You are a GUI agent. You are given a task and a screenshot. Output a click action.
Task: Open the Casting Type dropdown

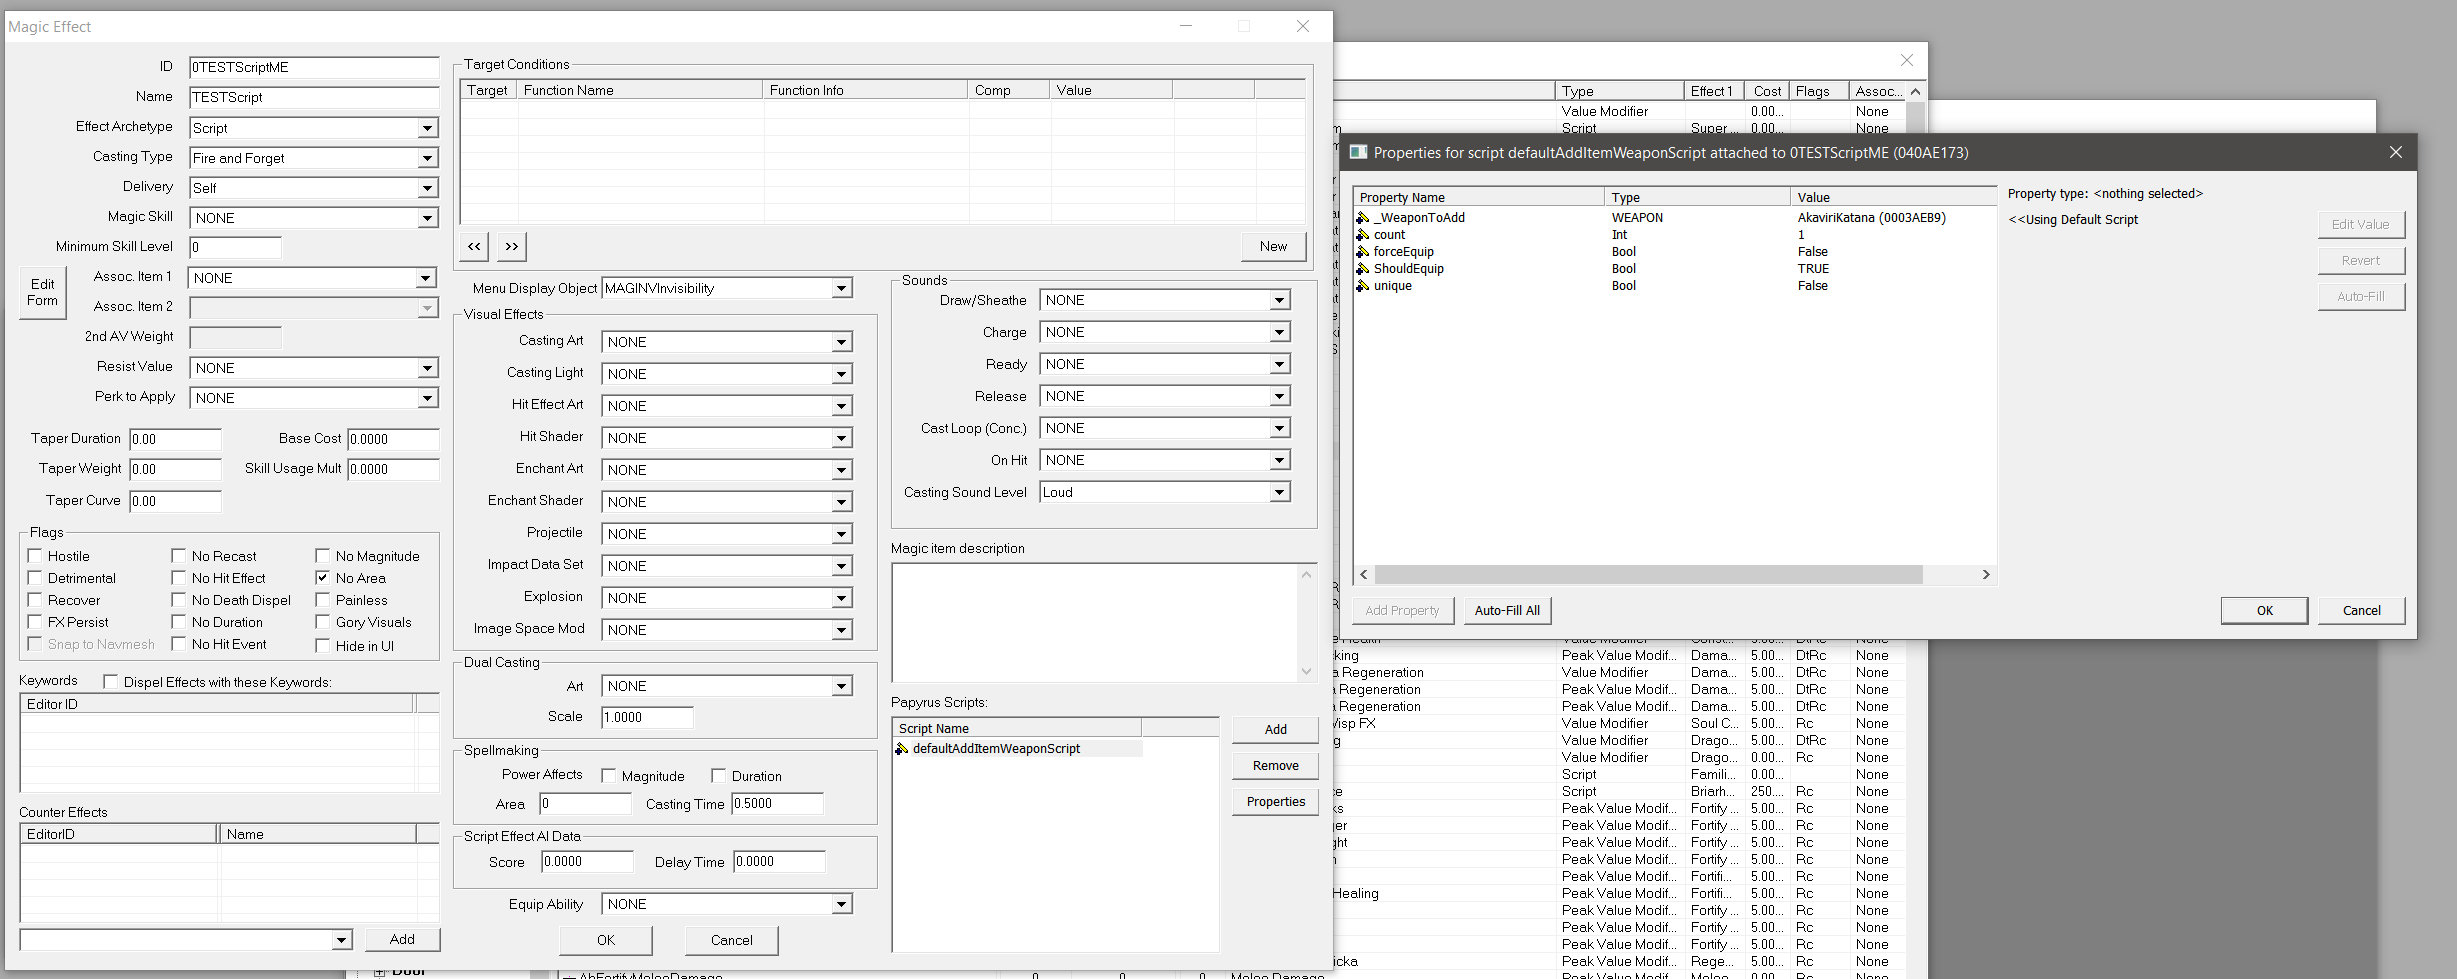(x=427, y=158)
